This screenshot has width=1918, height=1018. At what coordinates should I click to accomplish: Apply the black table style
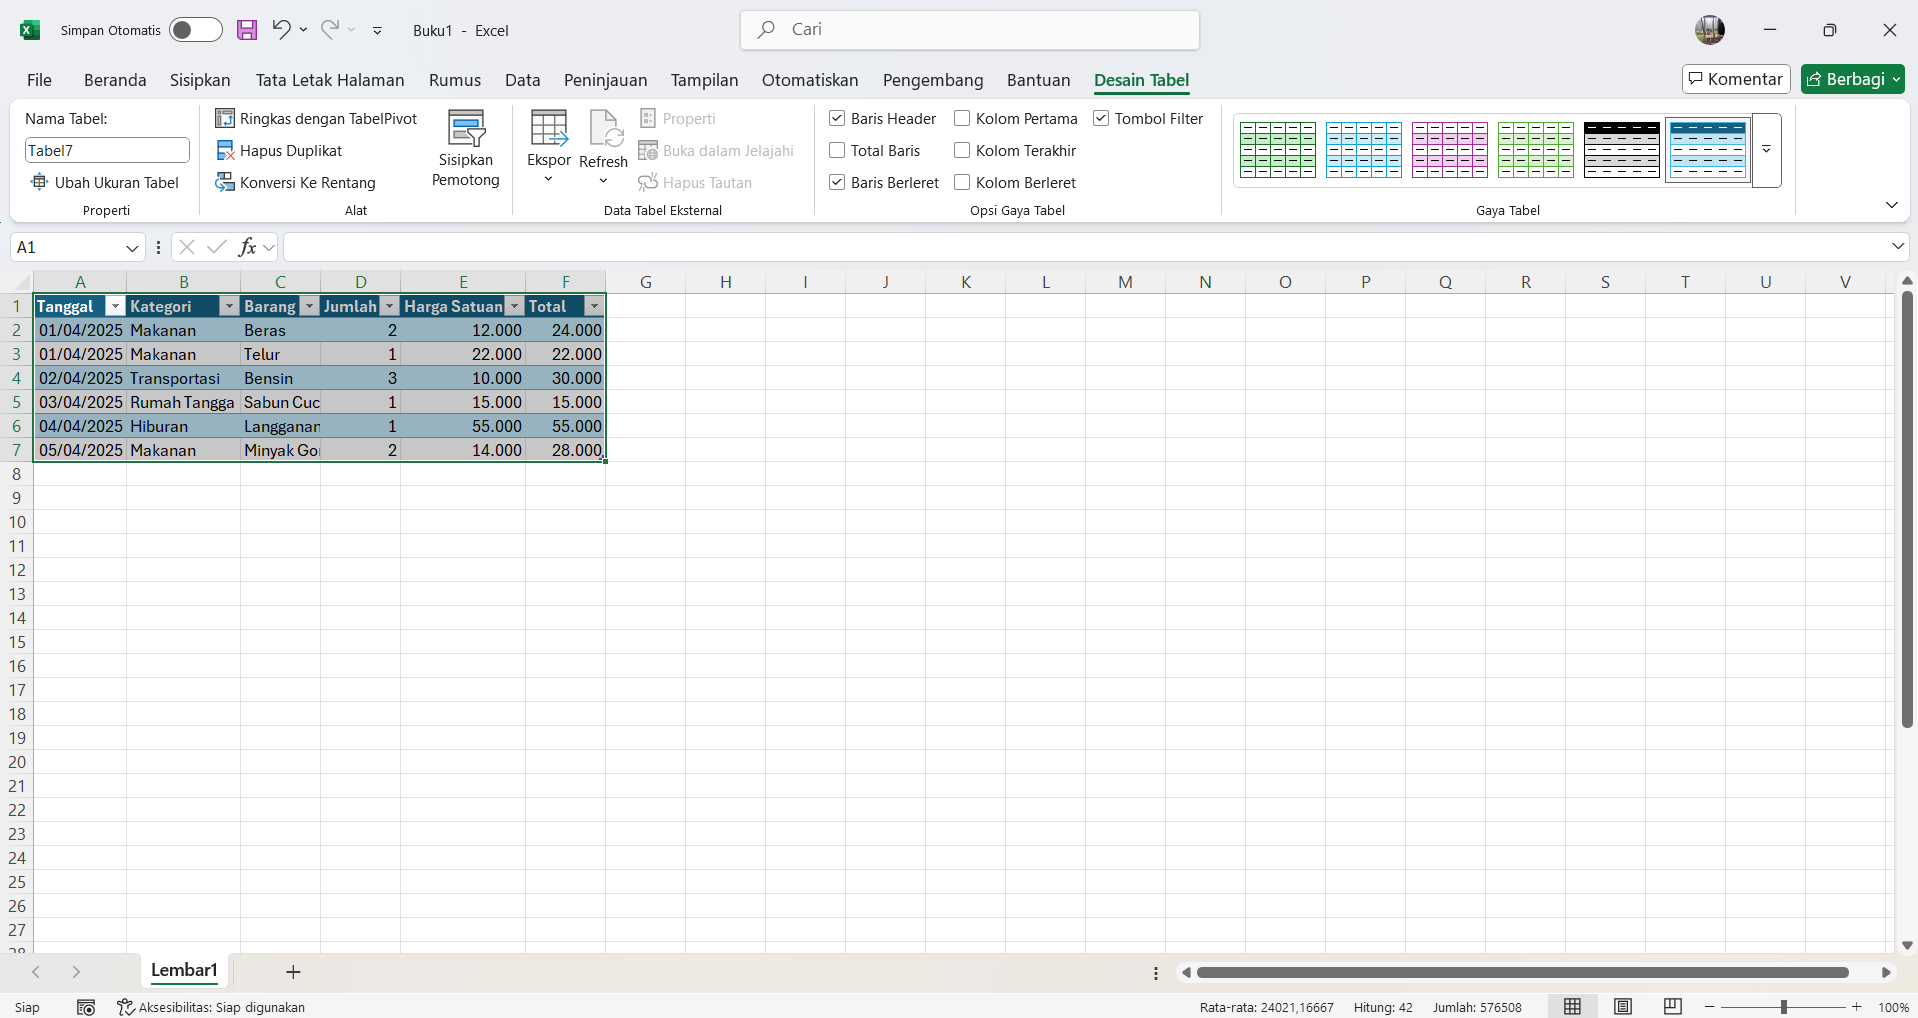click(1622, 149)
